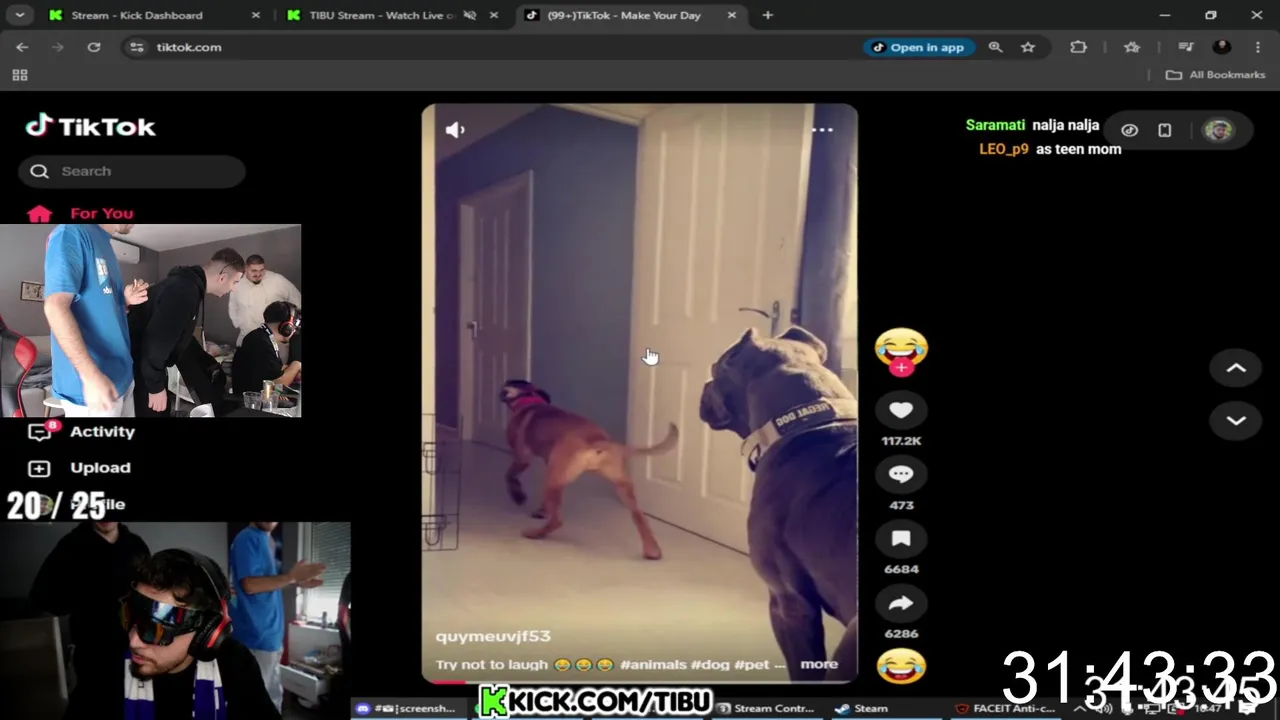Open the zoom magnifier in address bar
The image size is (1280, 720).
pos(995,47)
